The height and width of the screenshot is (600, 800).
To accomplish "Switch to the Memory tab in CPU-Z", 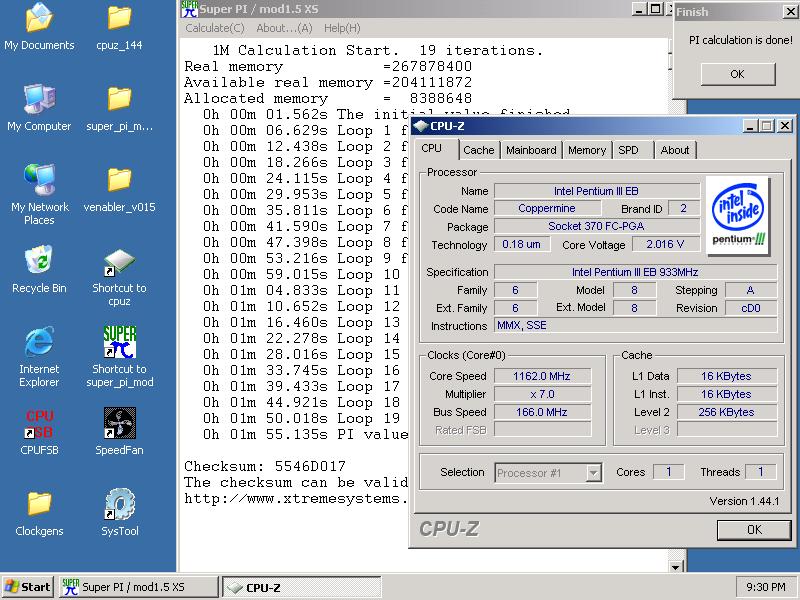I will click(x=587, y=150).
